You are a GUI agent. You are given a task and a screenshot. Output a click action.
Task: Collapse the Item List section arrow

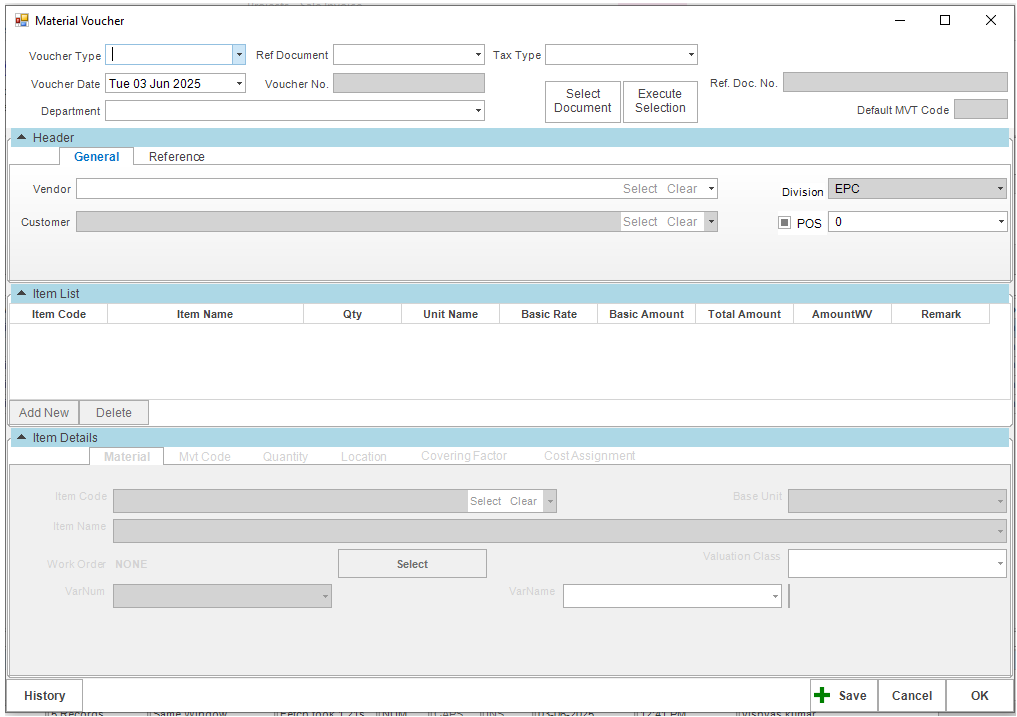(x=22, y=293)
